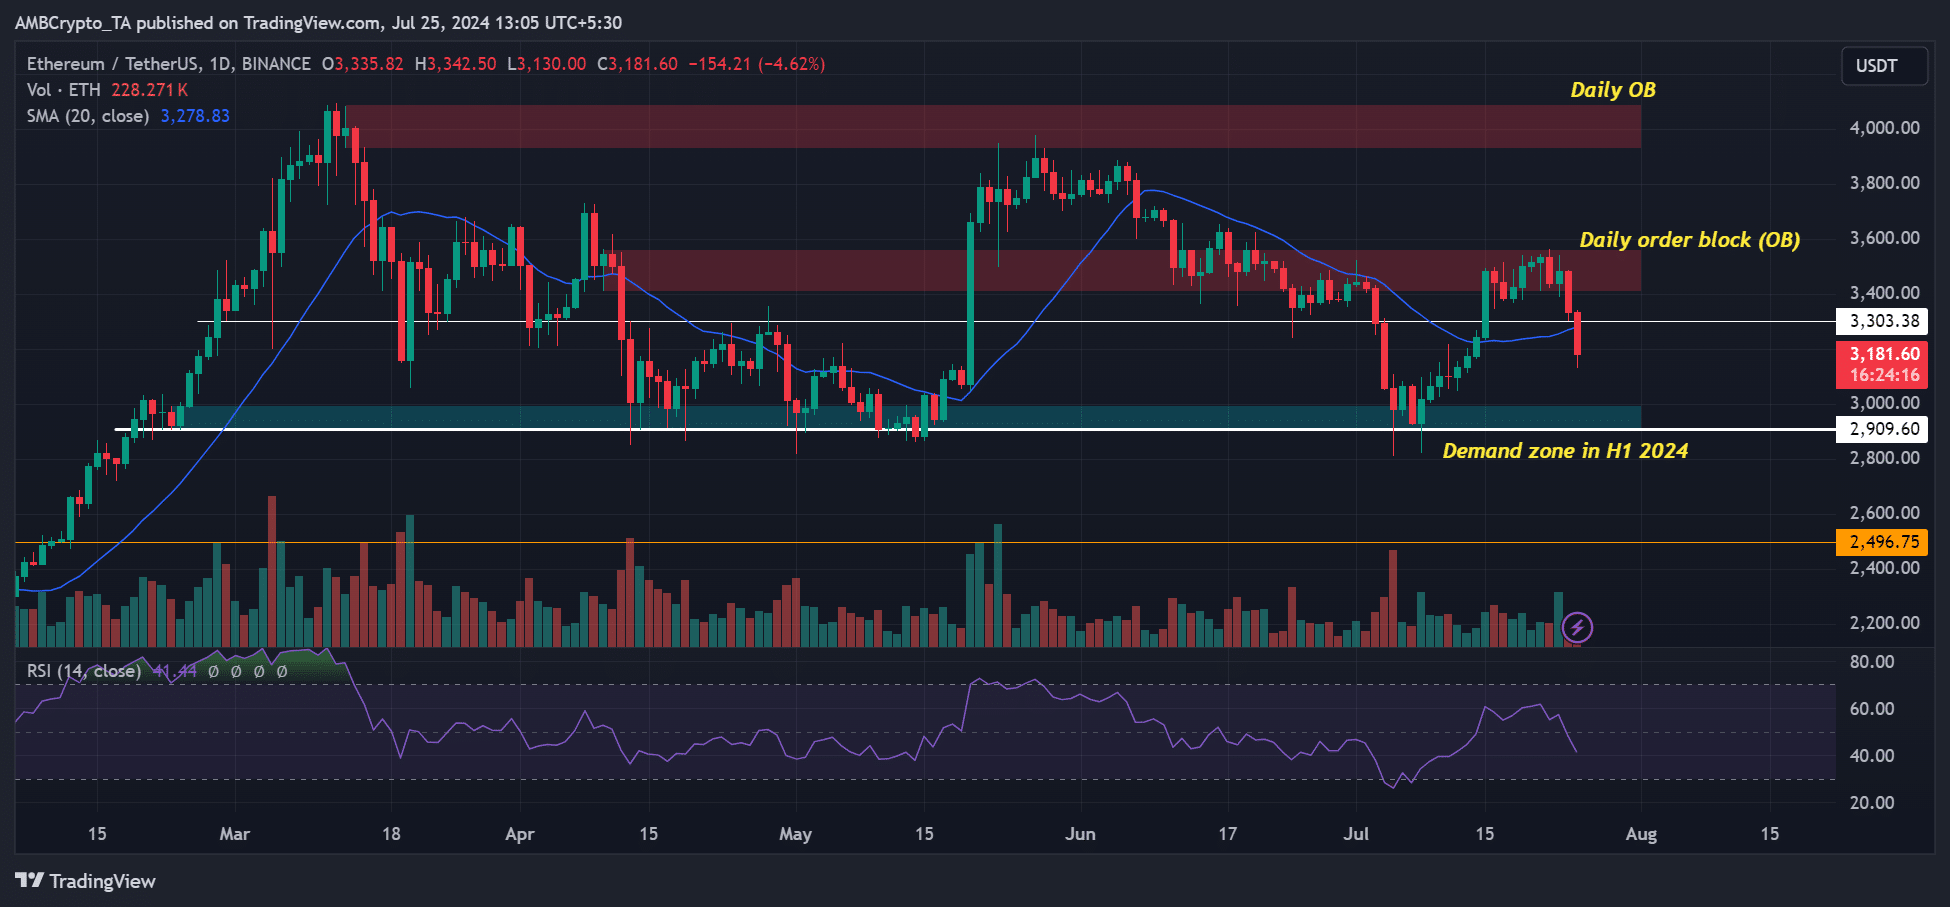Click the RSI (14, close) indicator label
1950x907 pixels.
[x=84, y=671]
